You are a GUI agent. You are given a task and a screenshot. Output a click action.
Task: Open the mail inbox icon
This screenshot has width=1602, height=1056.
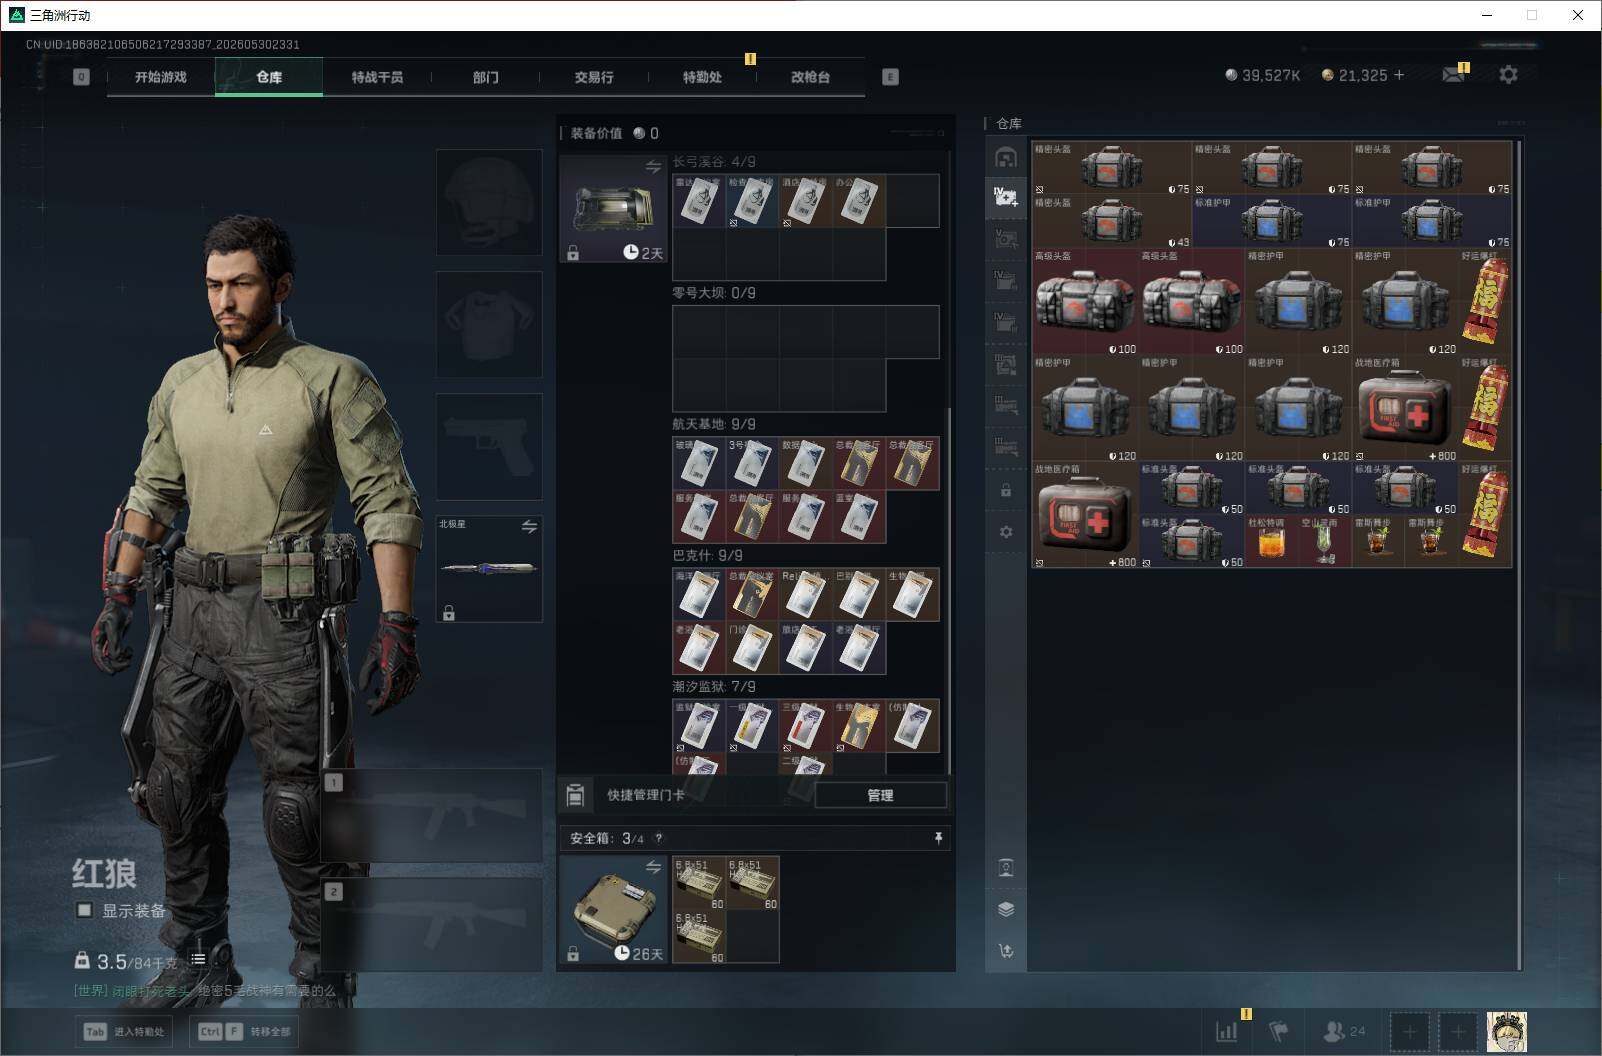(x=1453, y=75)
